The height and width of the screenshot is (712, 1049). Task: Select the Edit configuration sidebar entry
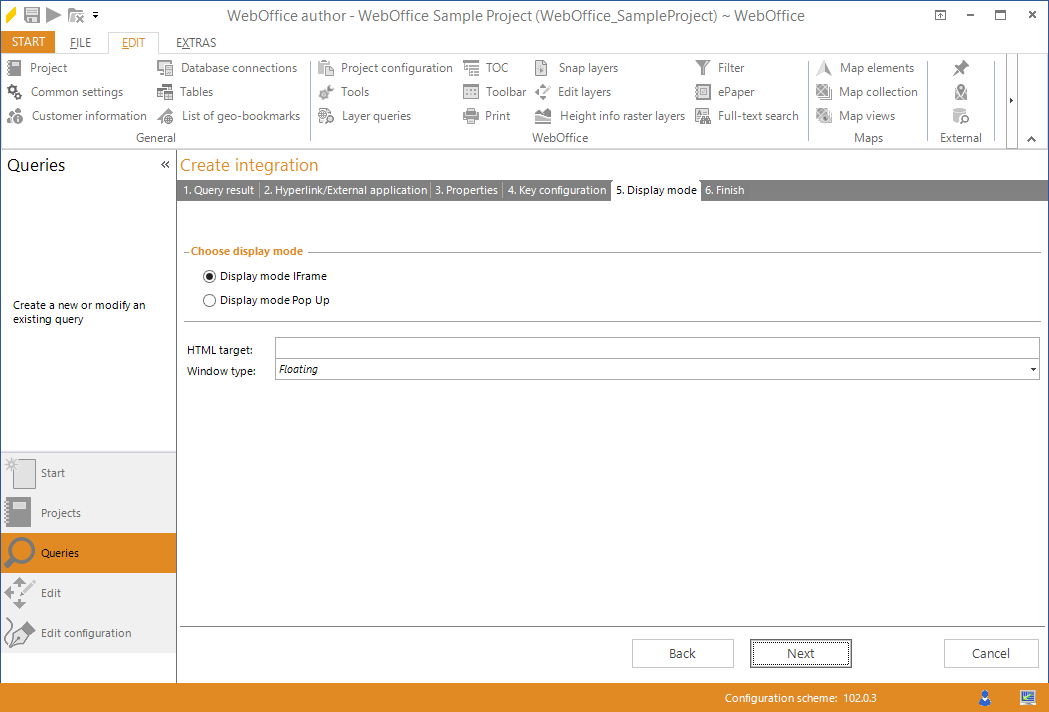click(x=86, y=632)
